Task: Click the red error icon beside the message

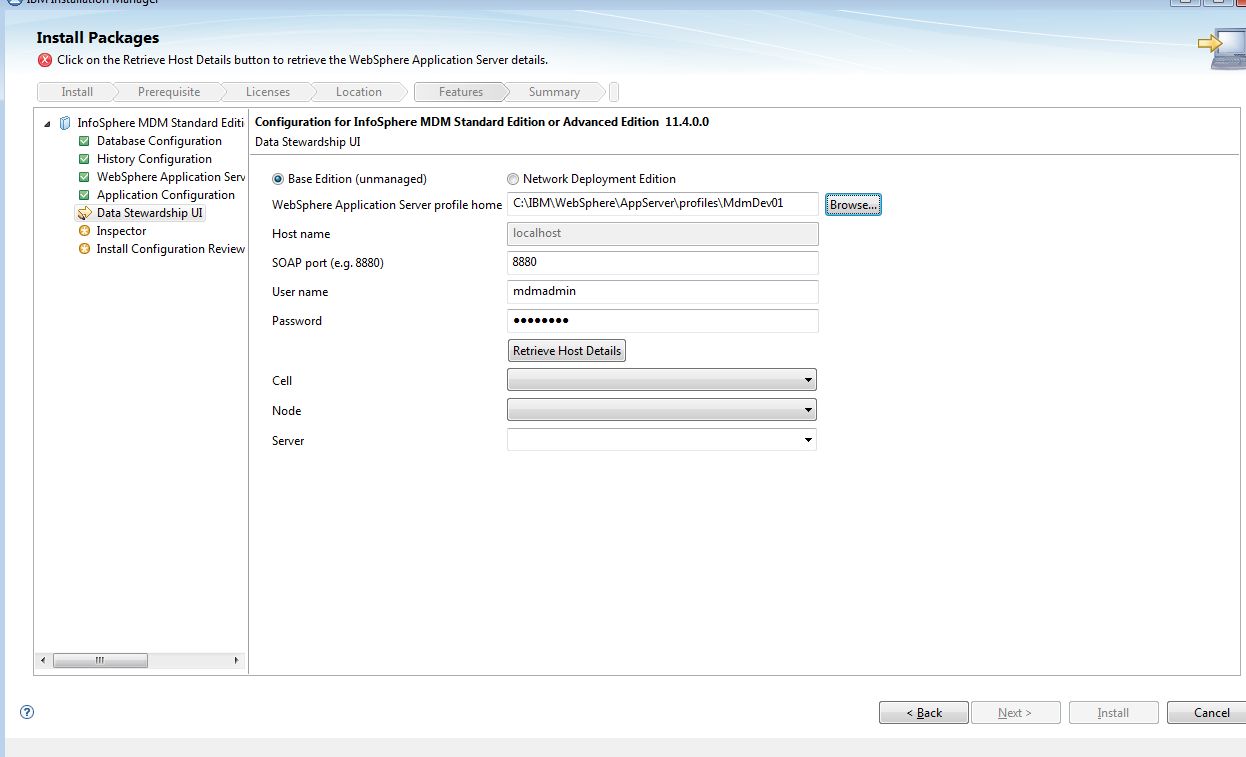Action: pos(44,60)
